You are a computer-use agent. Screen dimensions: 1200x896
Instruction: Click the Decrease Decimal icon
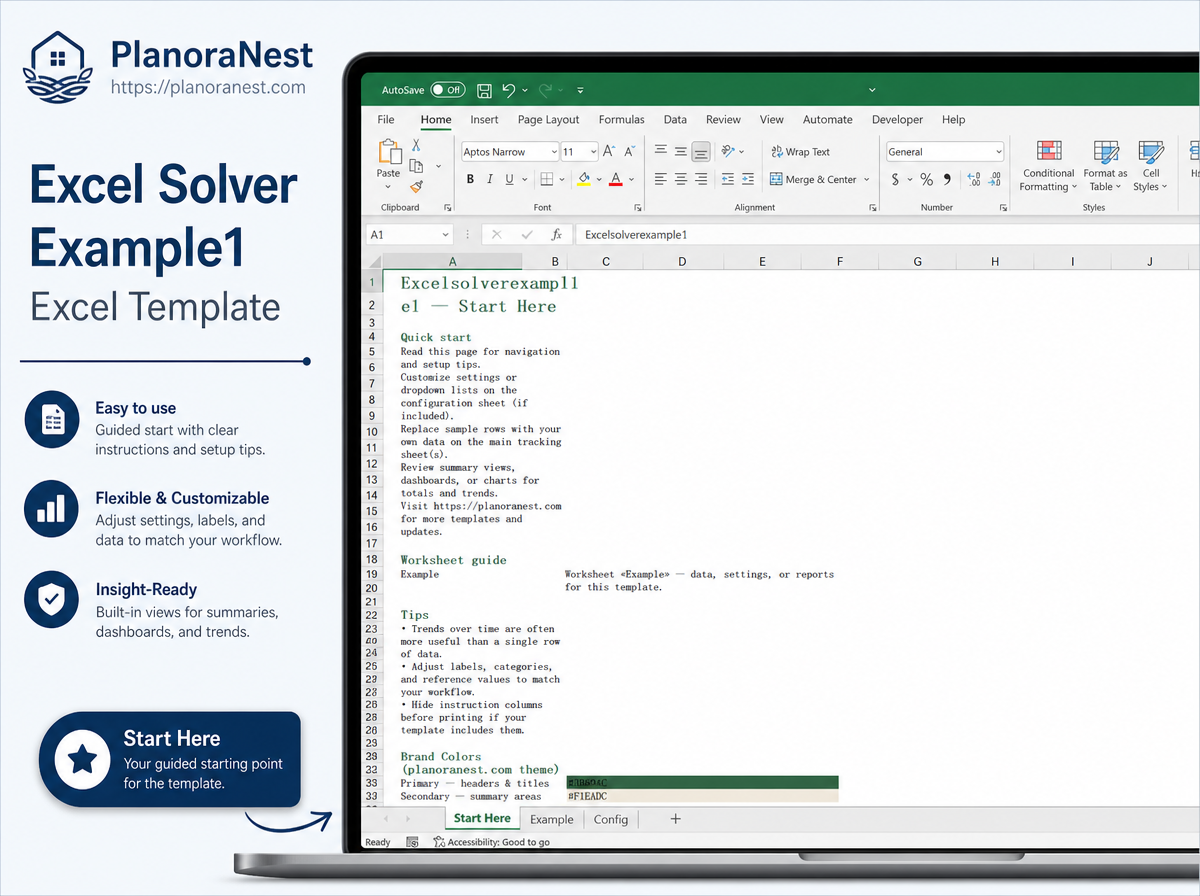[x=995, y=180]
